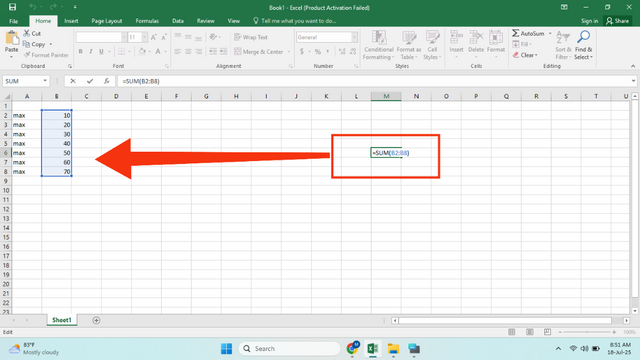Click the Share button

617,21
